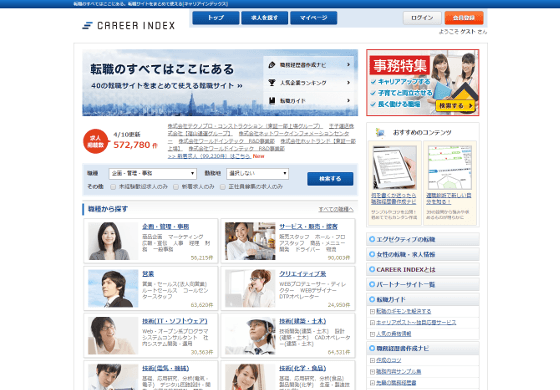Expand plus icon beside 作成のコツ
This screenshot has width=560, height=390.
point(372,360)
